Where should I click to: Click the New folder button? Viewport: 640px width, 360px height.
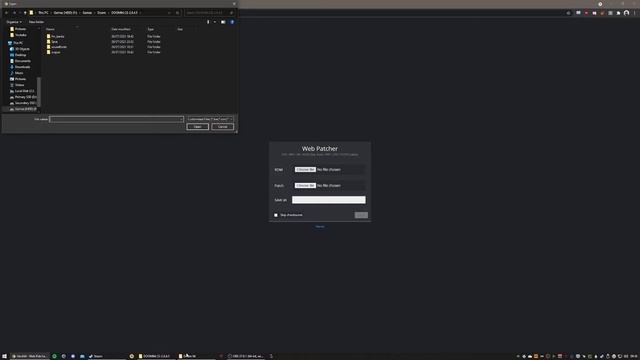point(36,22)
